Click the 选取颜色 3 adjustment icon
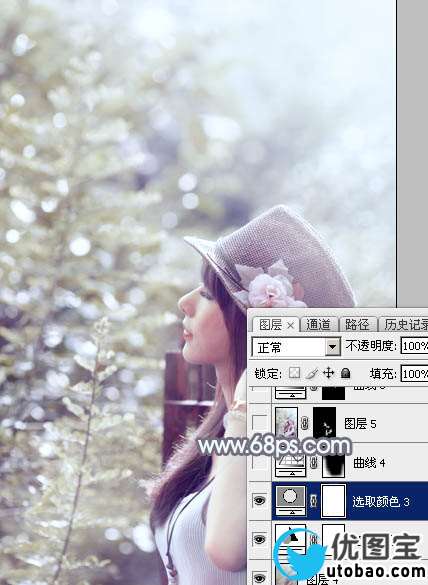Viewport: 428px width, 585px height. pyautogui.click(x=290, y=500)
